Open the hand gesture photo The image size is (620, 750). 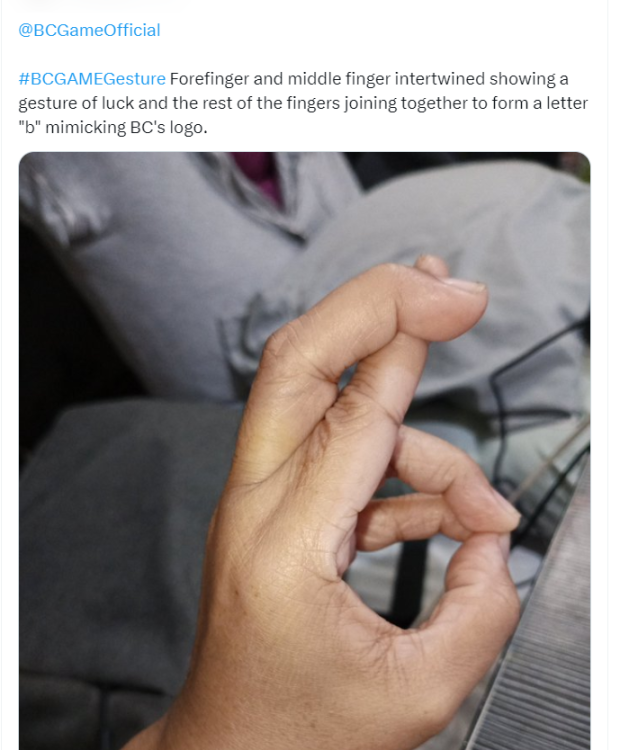point(304,450)
